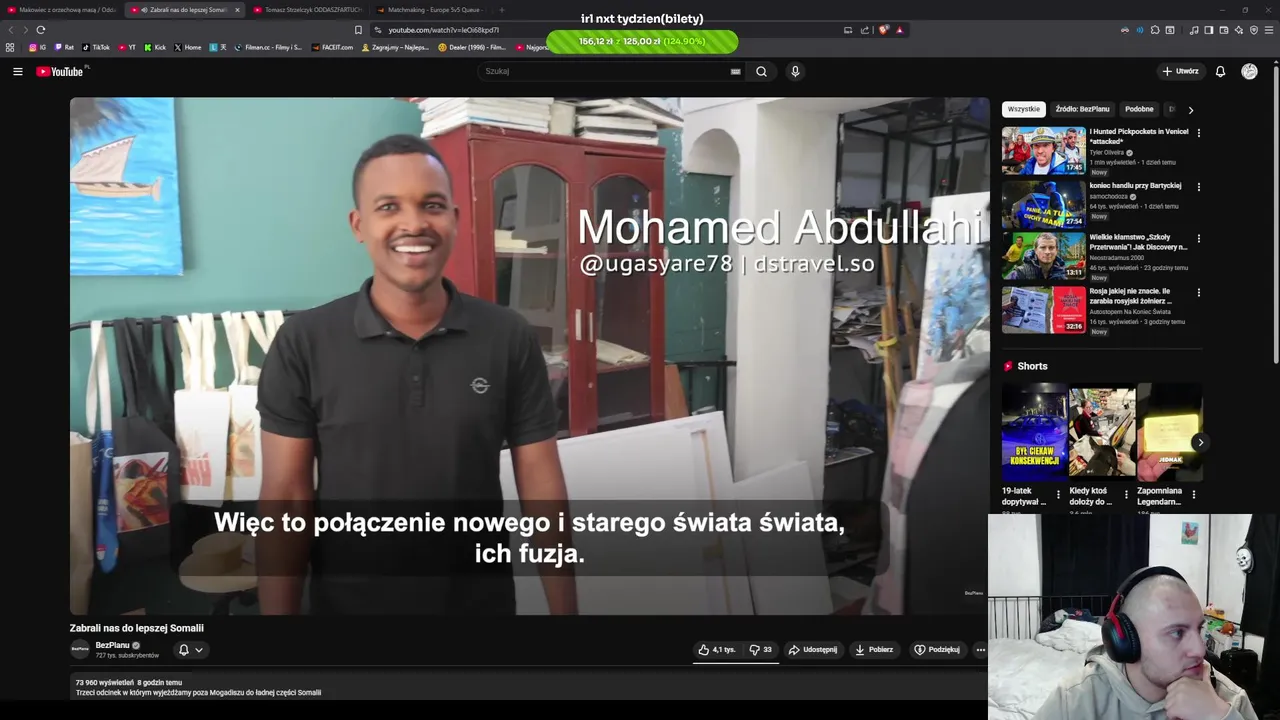Image resolution: width=1280 pixels, height=720 pixels.
Task: Open the browser sidebar panel icon
Action: click(x=1208, y=30)
